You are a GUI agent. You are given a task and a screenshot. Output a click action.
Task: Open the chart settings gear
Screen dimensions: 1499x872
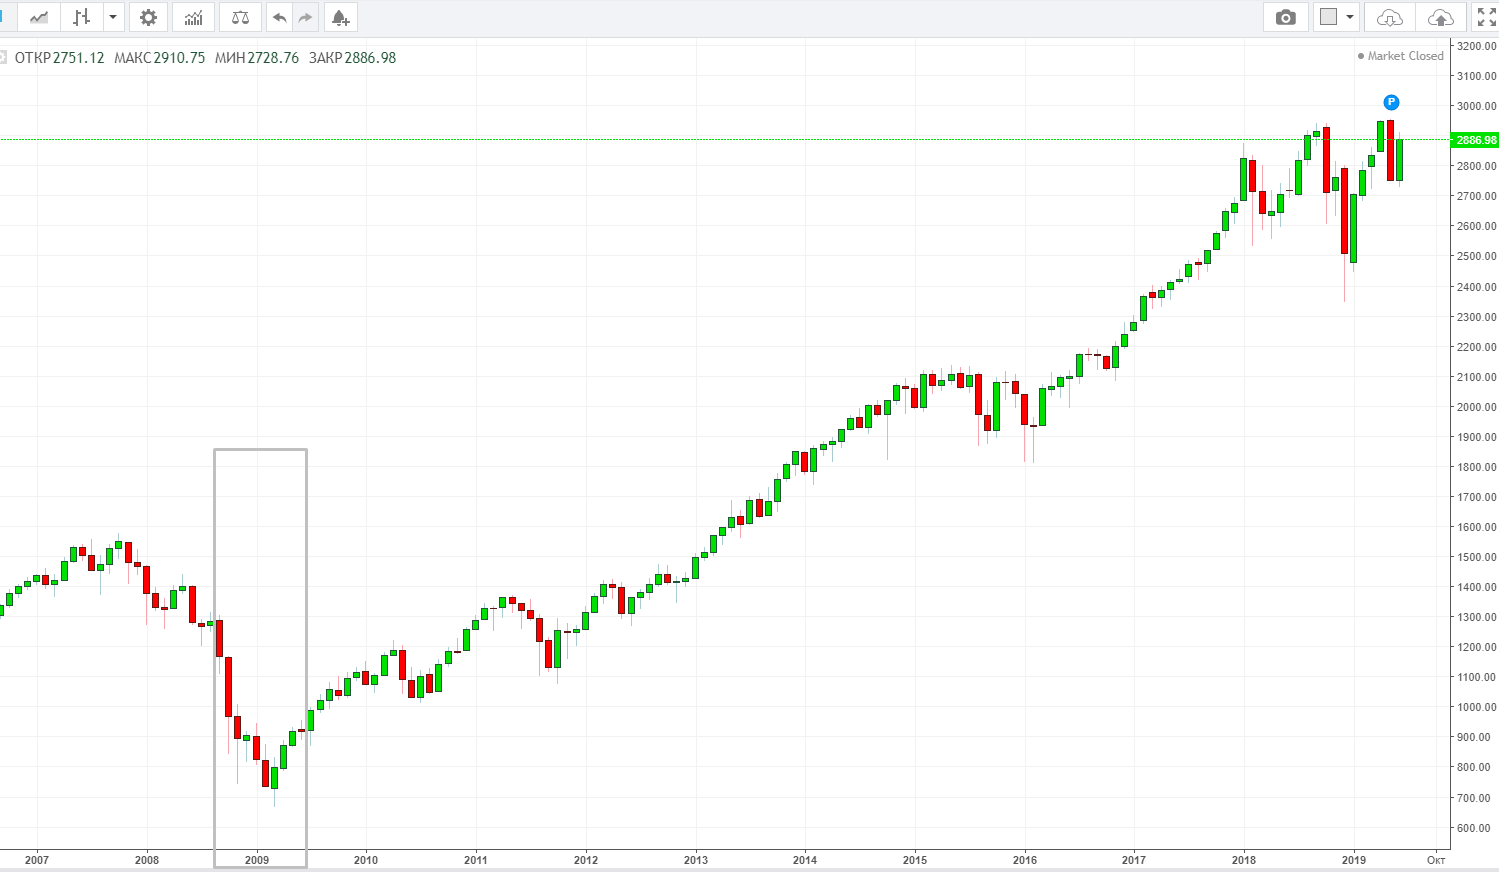[x=148, y=17]
